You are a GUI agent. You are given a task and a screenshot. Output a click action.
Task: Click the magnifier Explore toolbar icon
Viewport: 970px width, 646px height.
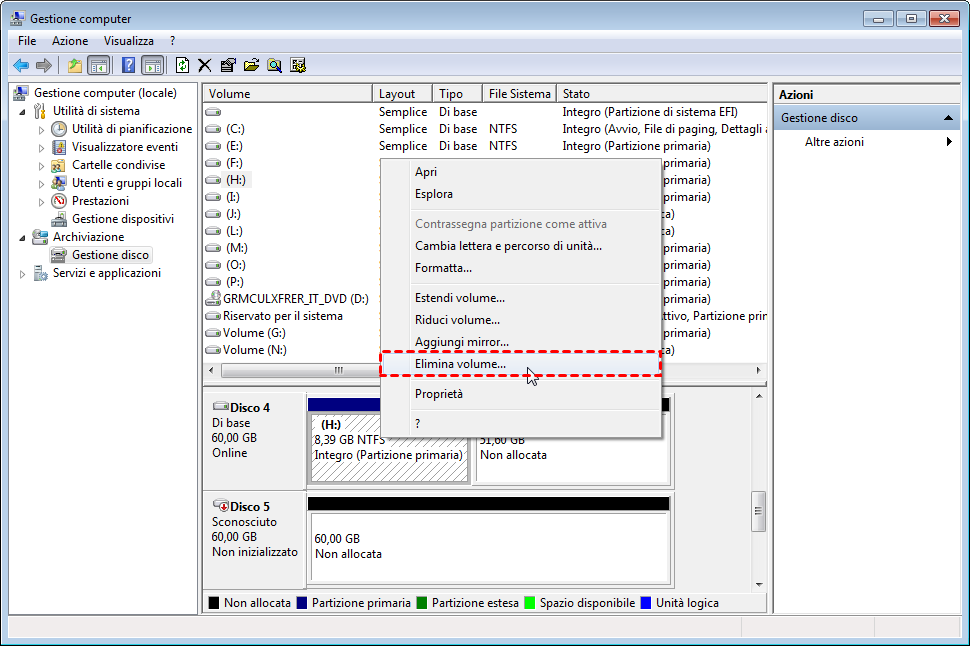coord(275,65)
